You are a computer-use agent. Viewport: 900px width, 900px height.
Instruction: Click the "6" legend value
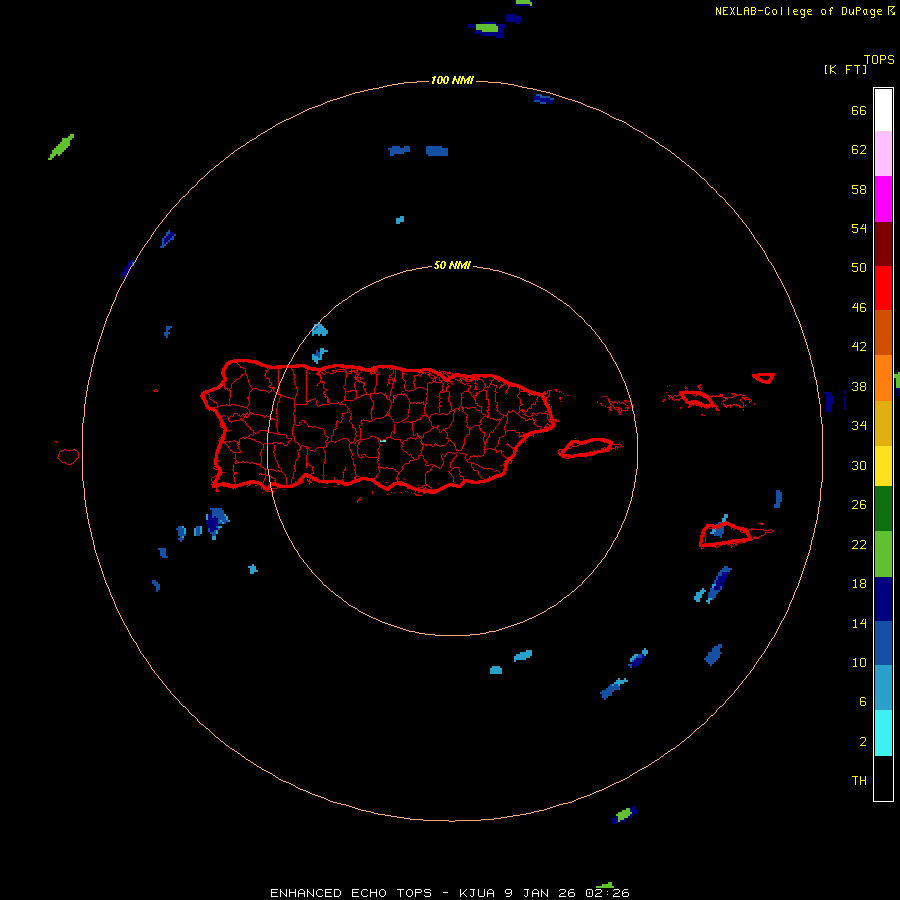pyautogui.click(x=863, y=702)
